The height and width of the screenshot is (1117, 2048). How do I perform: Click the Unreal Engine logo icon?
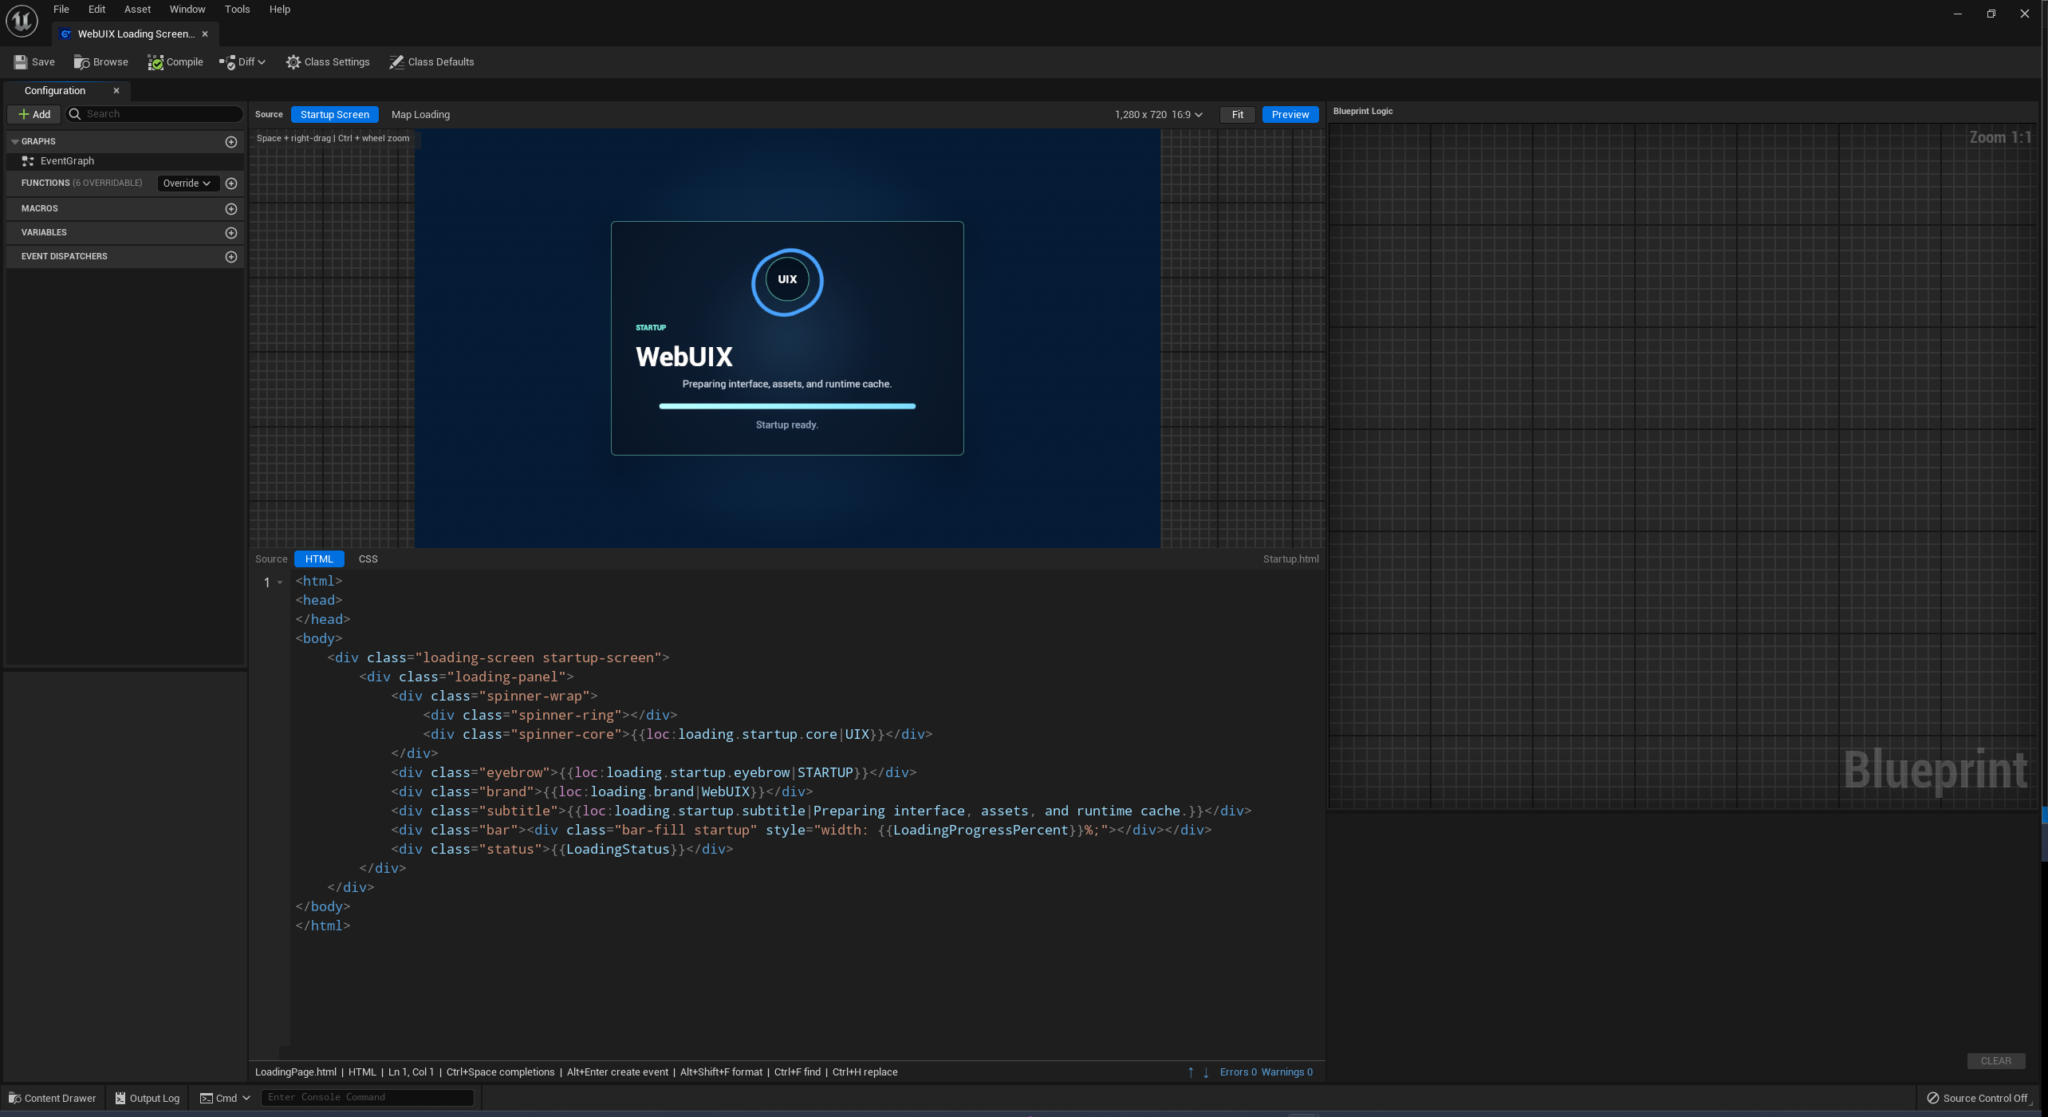pos(21,20)
